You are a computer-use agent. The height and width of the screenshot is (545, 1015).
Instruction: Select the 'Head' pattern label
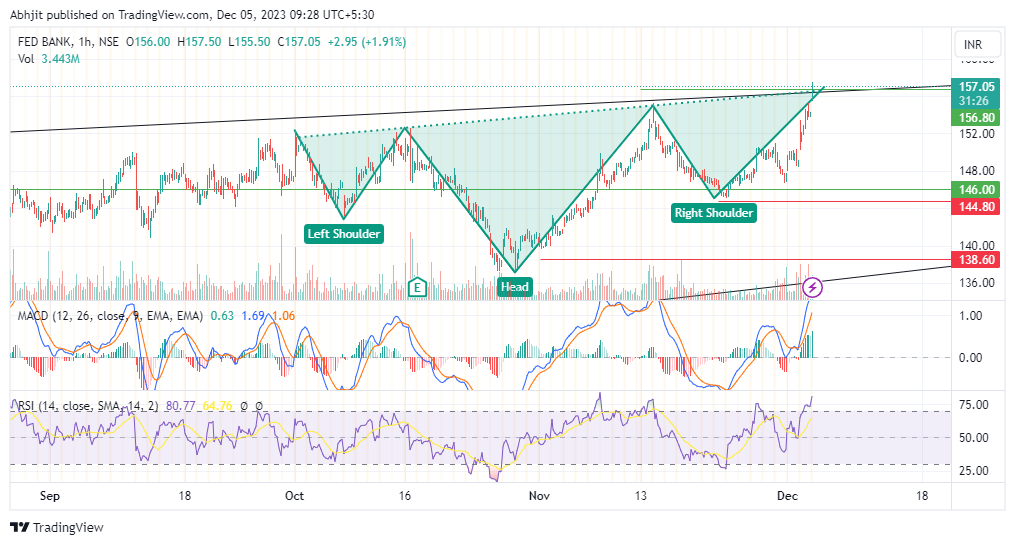(515, 287)
